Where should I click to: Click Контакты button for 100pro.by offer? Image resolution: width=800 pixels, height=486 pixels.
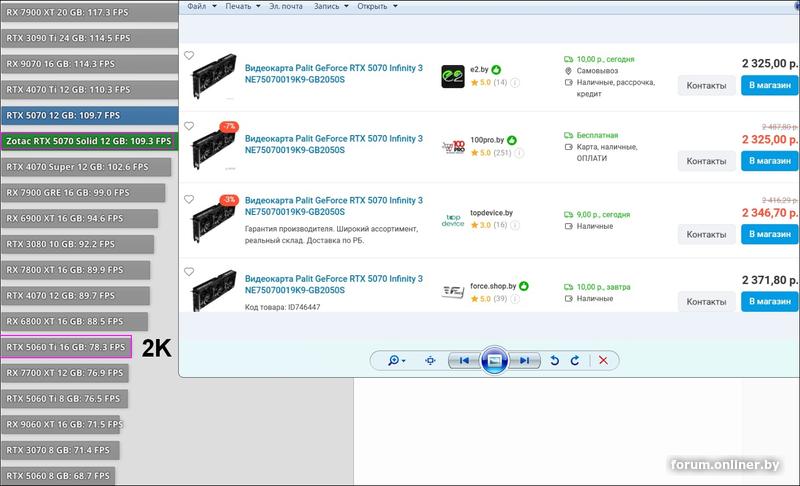(706, 161)
